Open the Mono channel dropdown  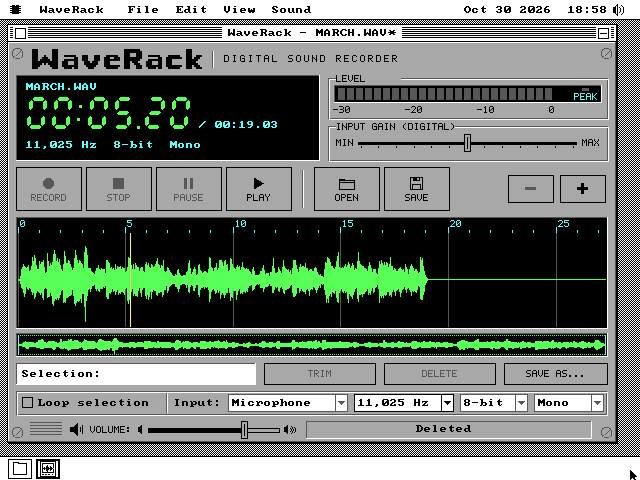pos(569,403)
